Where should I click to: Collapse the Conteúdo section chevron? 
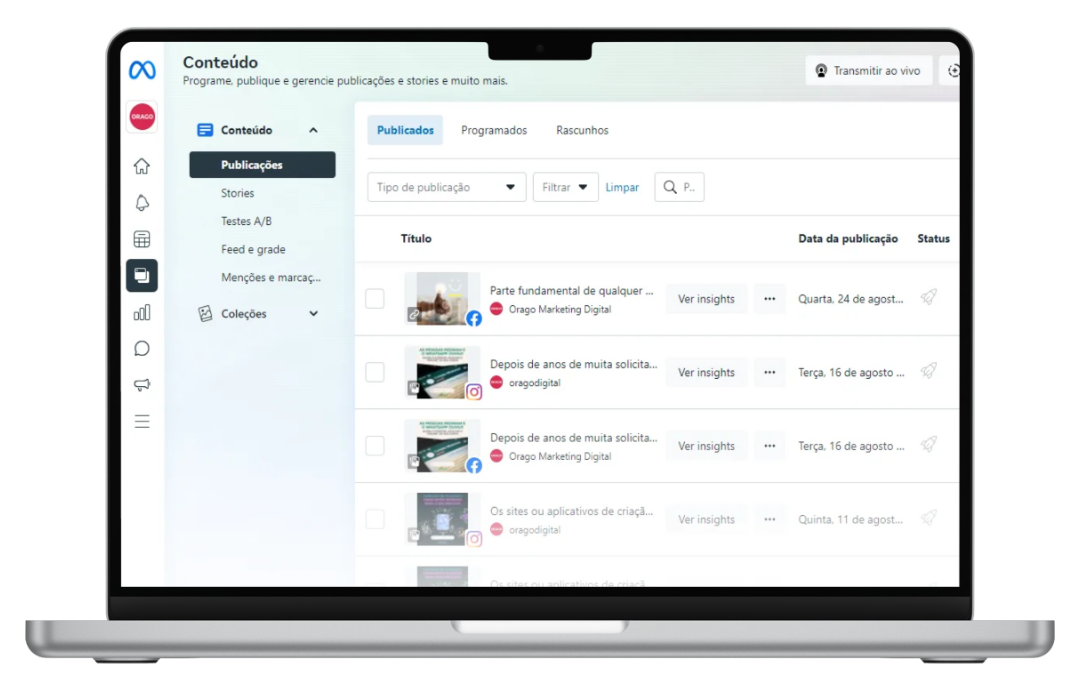click(x=313, y=130)
